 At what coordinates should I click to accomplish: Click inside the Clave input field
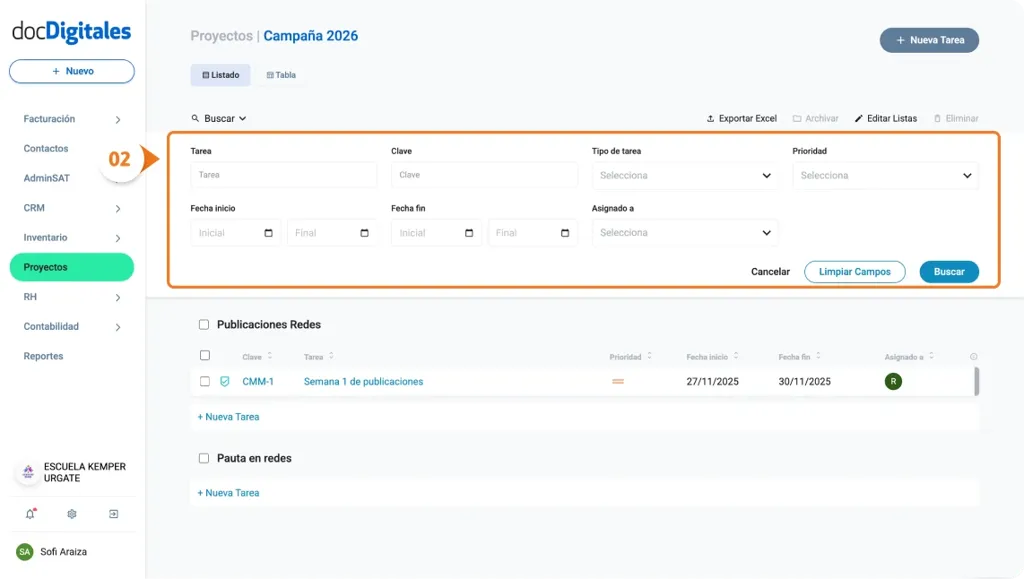(484, 175)
